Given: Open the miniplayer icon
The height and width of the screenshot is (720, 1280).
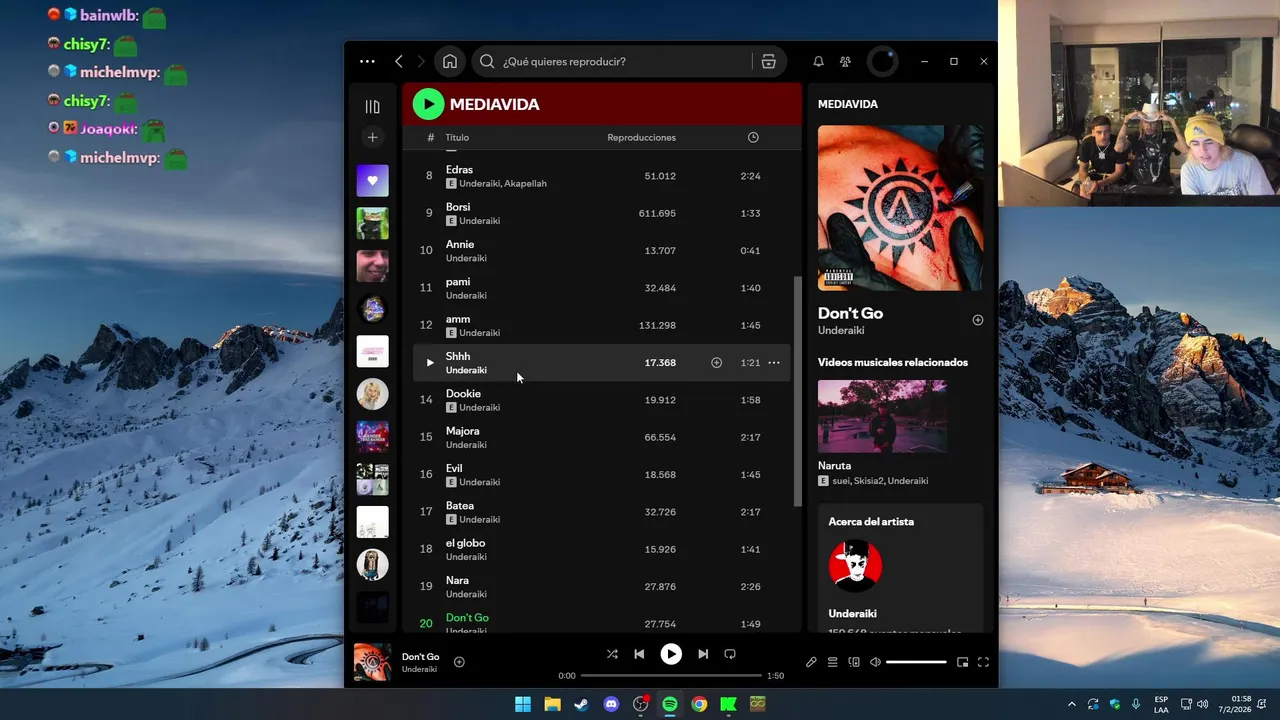Looking at the screenshot, I should (962, 662).
